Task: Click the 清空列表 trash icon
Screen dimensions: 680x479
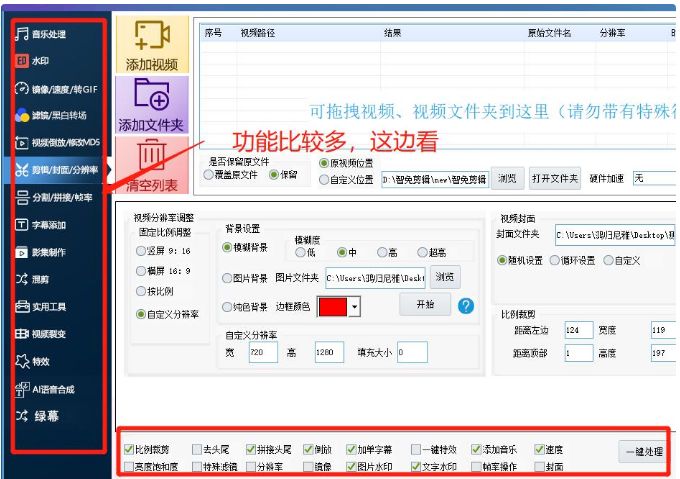Action: coord(152,157)
